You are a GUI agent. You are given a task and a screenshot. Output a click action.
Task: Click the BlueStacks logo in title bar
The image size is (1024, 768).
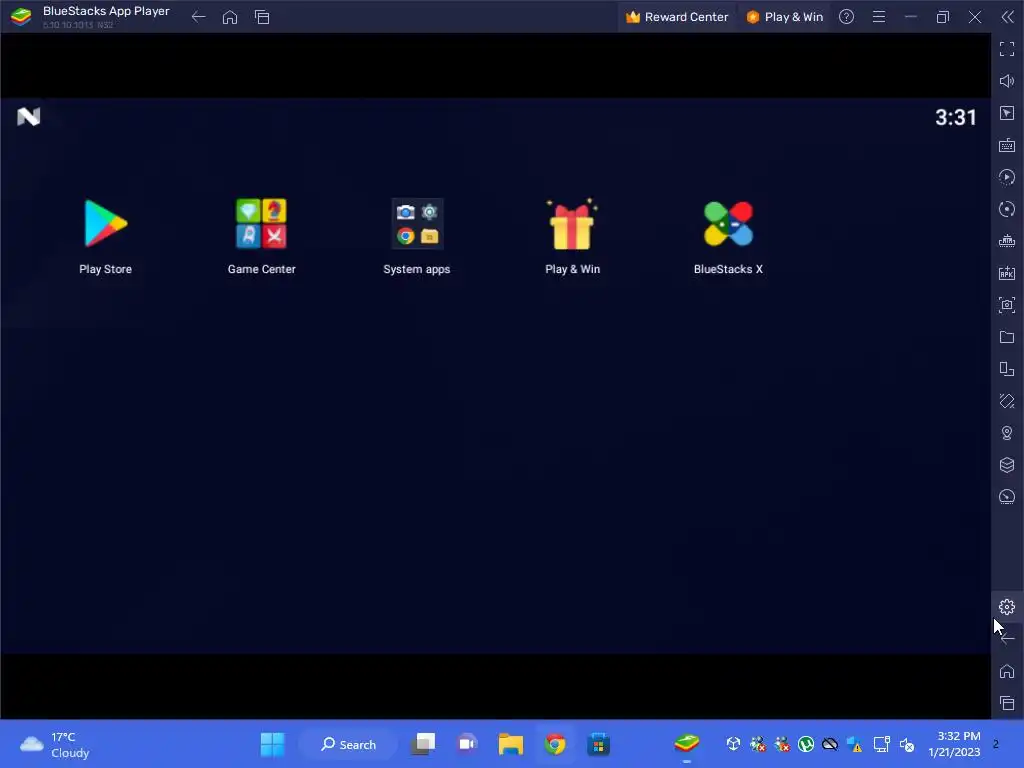[21, 16]
